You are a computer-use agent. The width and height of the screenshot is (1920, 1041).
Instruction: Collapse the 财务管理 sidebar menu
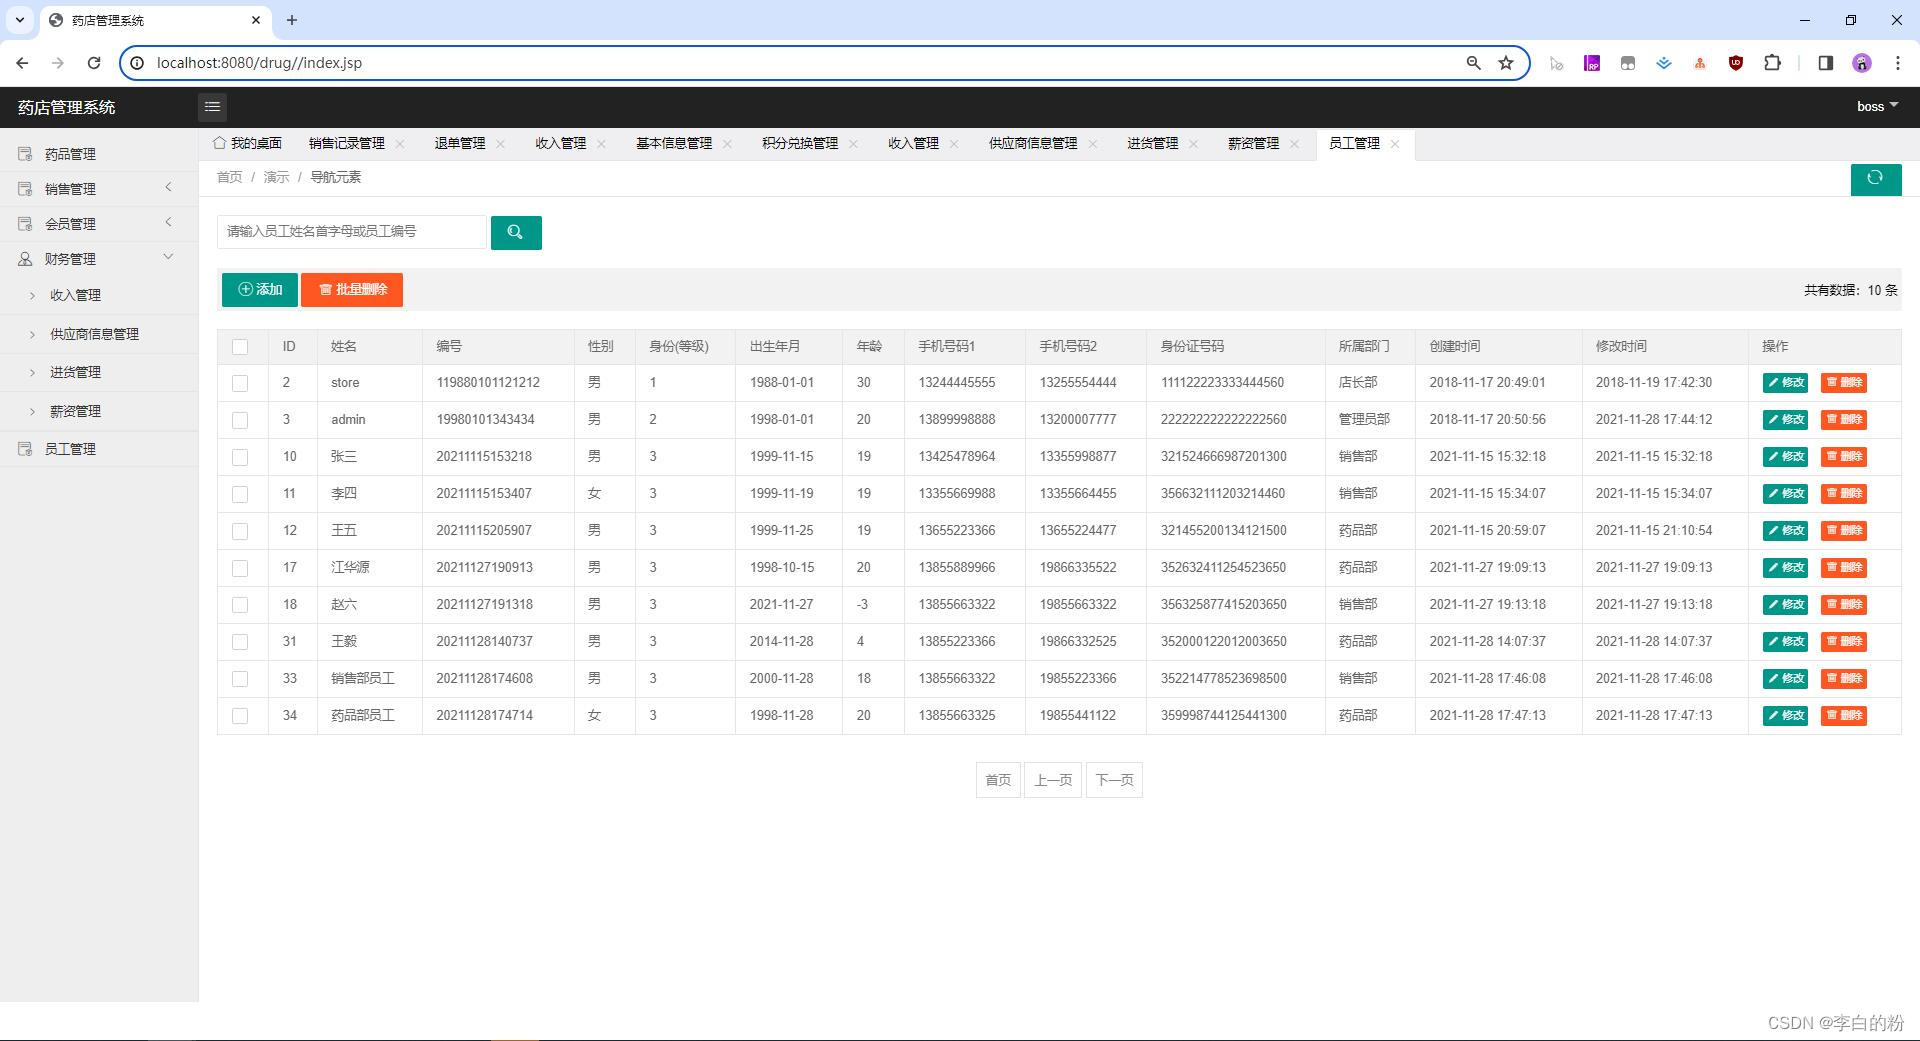coord(99,259)
